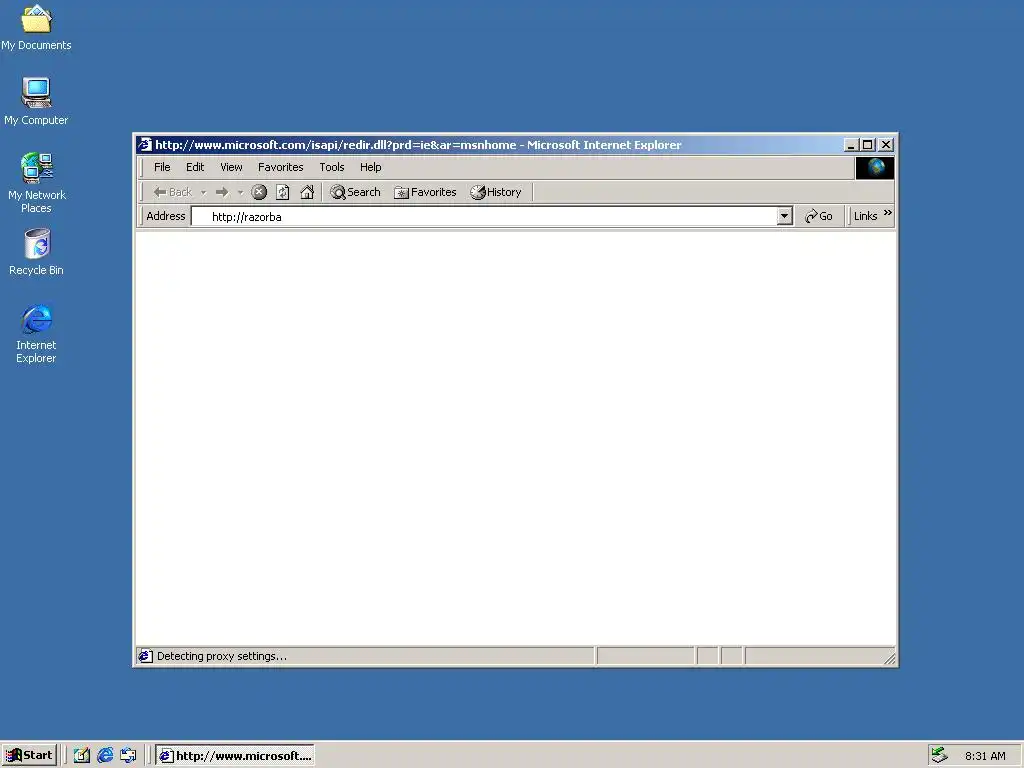Go to Home page icon

coord(307,192)
